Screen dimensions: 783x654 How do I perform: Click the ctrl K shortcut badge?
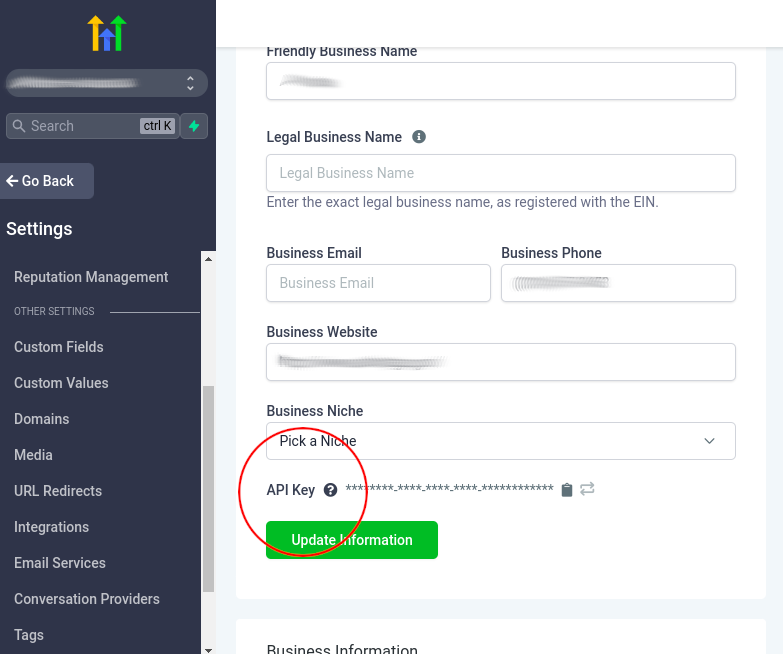coord(157,126)
